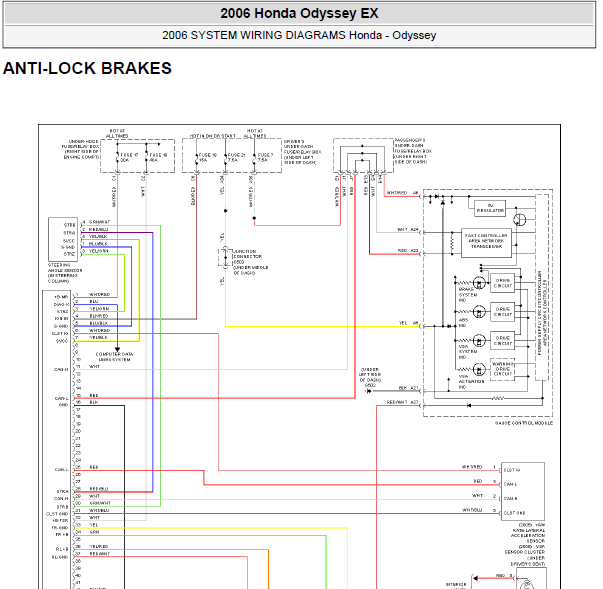Select the driver's under-dash fuse/relay box label

click(303, 152)
